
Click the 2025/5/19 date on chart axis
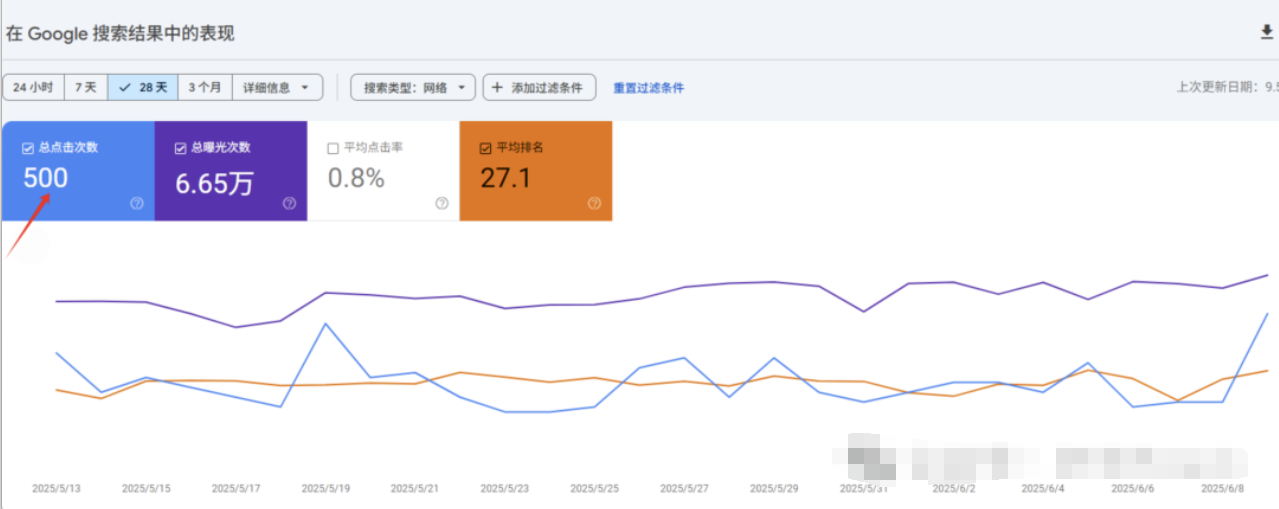325,489
